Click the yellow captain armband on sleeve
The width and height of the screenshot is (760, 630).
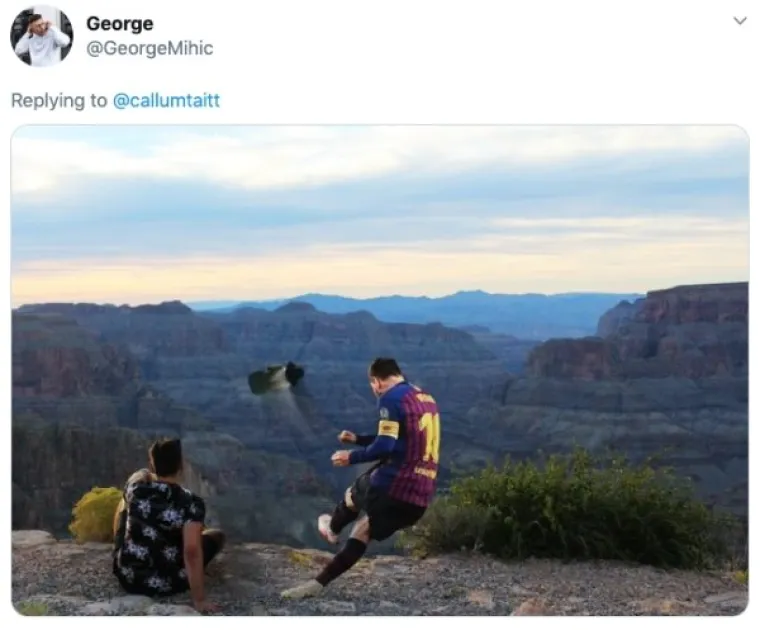pos(388,429)
